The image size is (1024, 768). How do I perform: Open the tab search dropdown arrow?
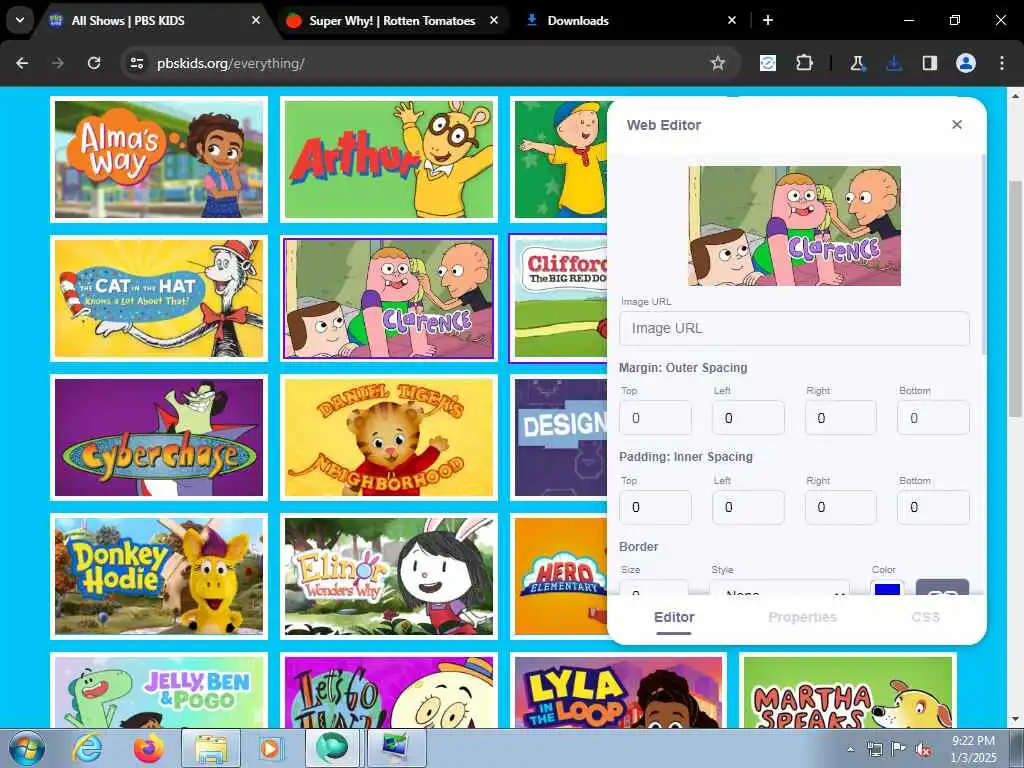coord(20,20)
